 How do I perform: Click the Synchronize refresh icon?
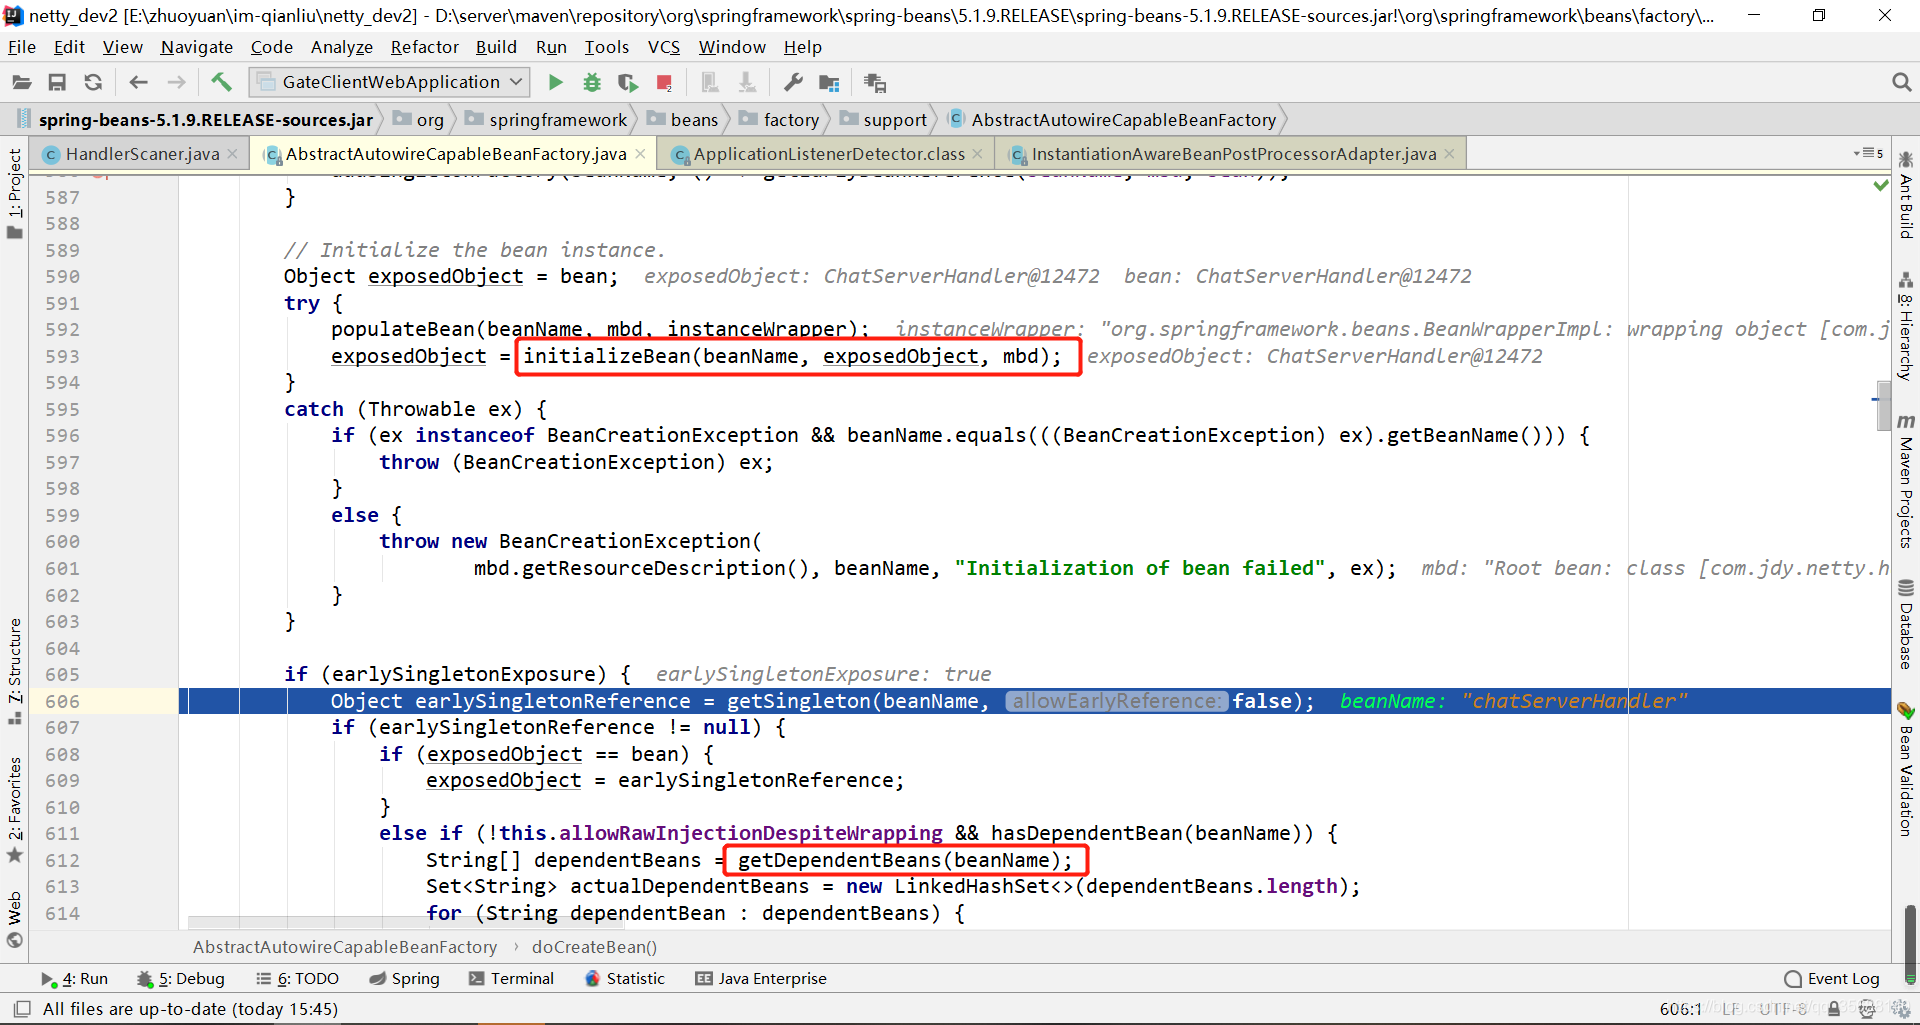(93, 83)
